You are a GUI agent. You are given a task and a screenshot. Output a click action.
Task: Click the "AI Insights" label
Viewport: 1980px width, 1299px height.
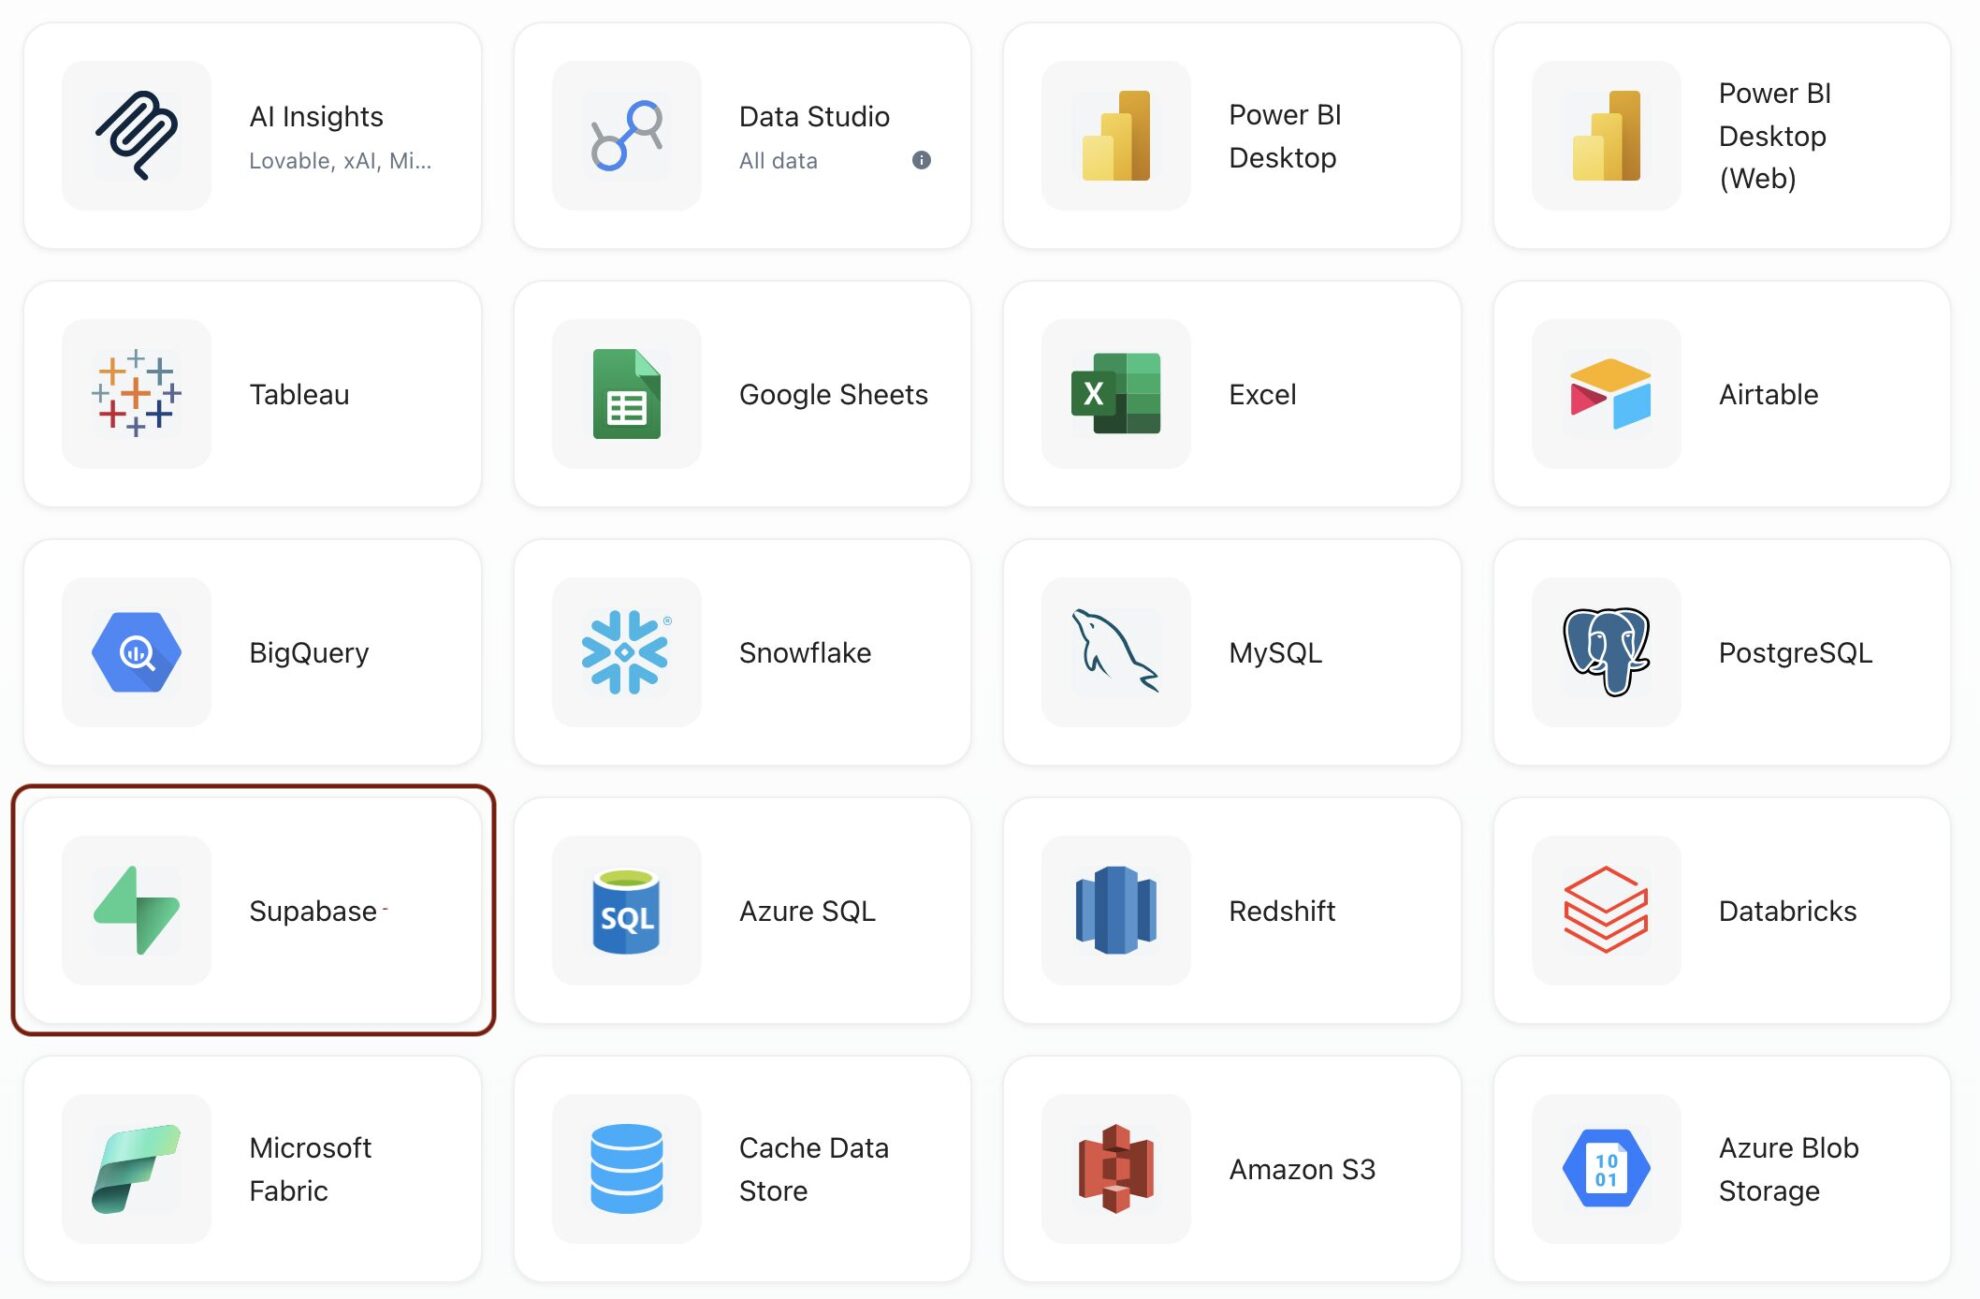pyautogui.click(x=316, y=117)
